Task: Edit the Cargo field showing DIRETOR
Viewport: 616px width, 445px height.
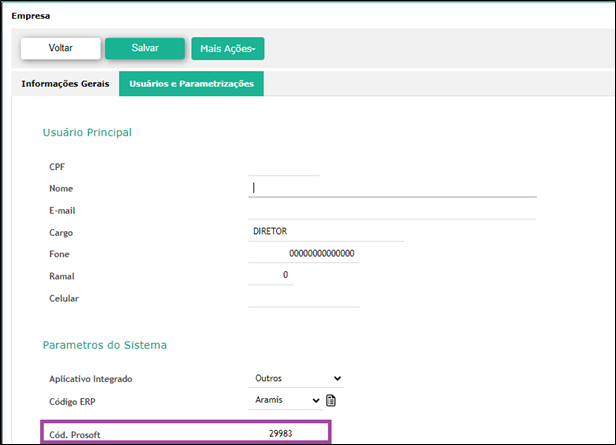Action: 326,232
